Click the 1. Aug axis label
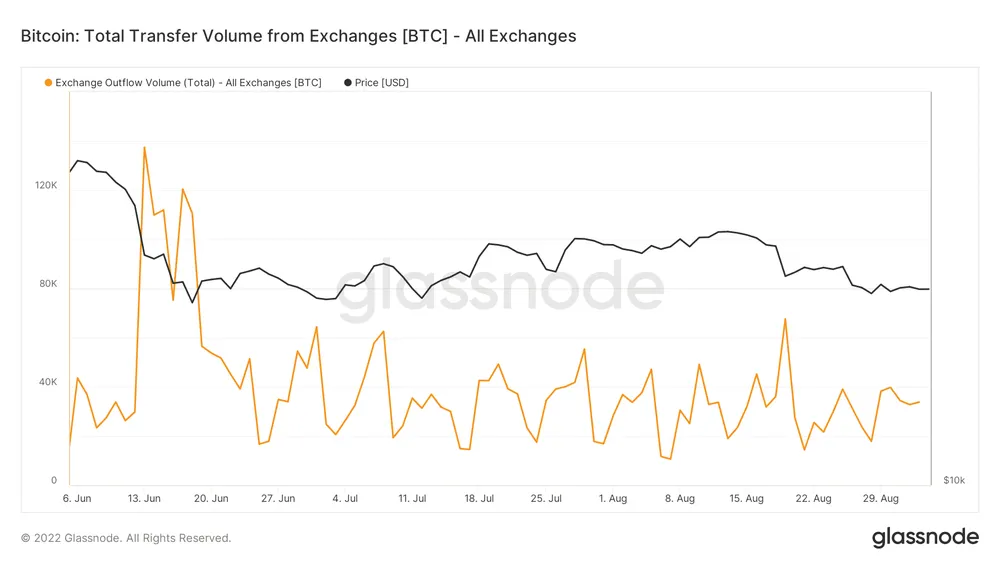This screenshot has height=563, width=1000. pos(613,498)
